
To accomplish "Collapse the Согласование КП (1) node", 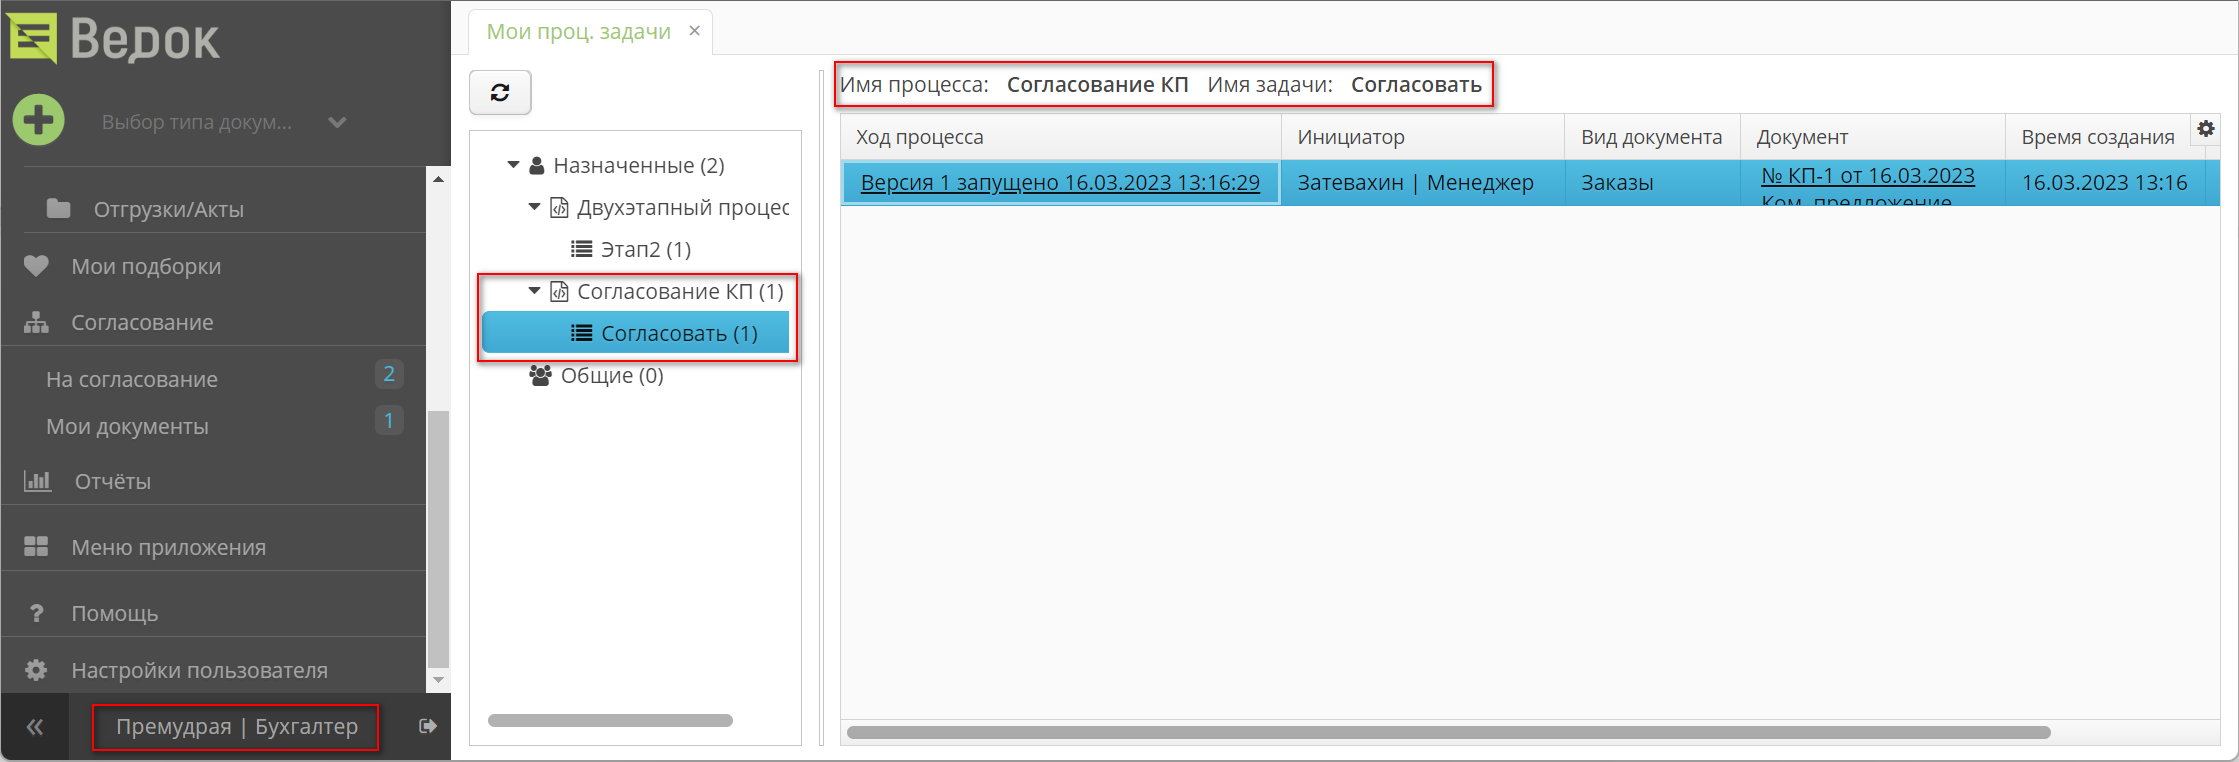I will point(534,291).
